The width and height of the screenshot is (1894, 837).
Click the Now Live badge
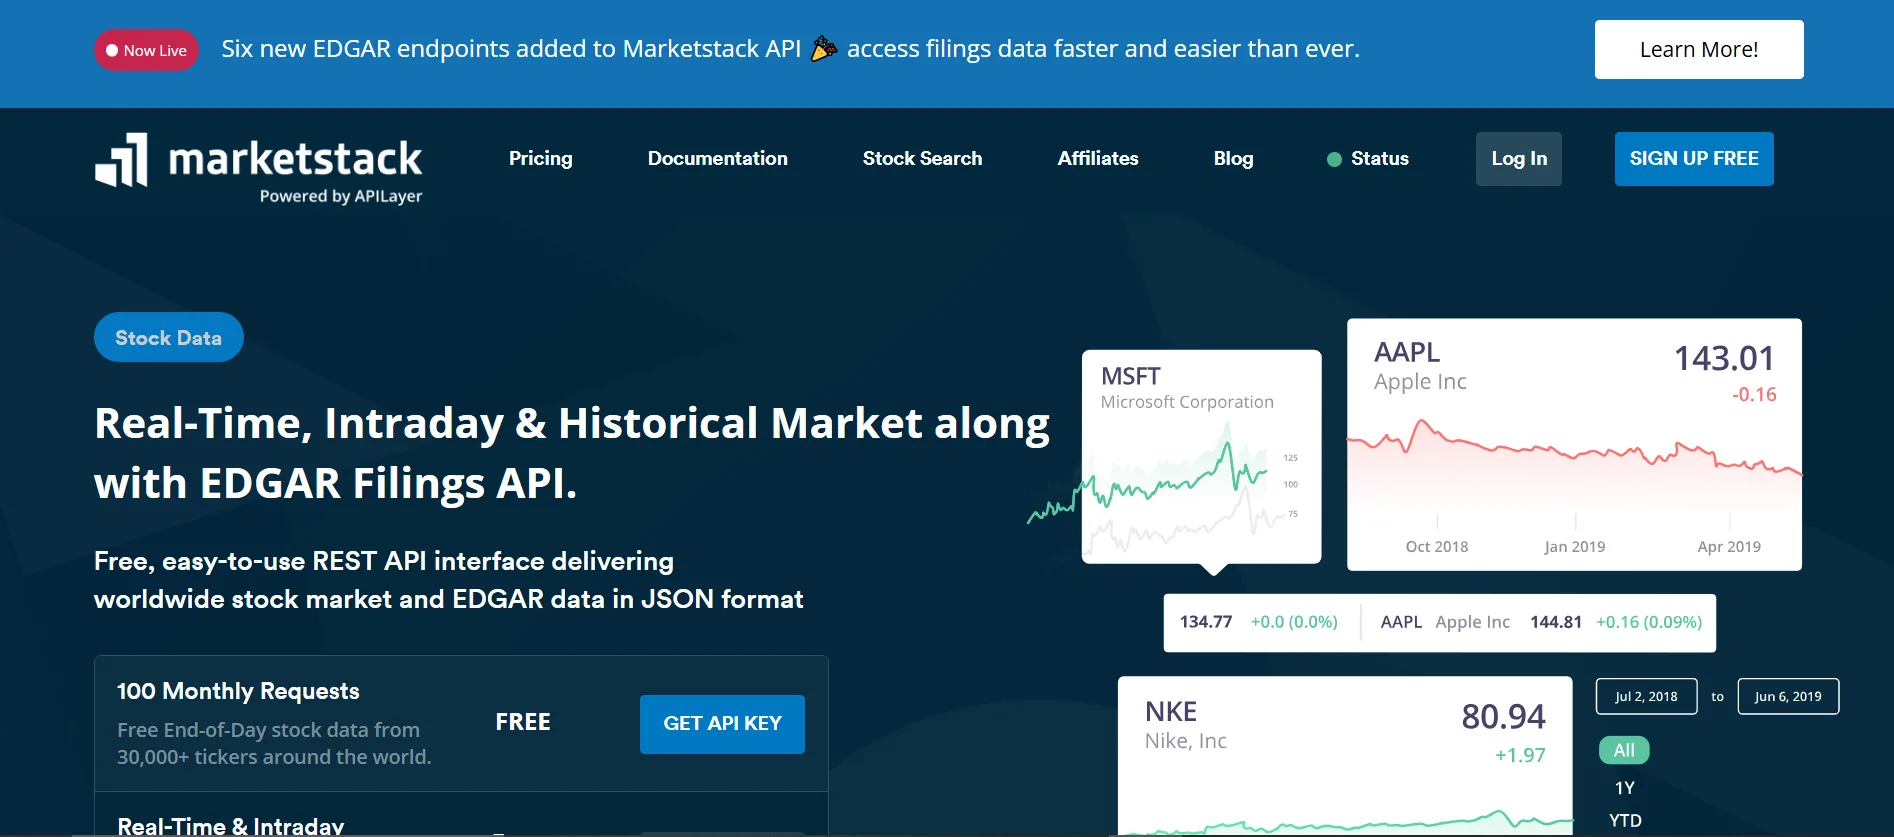click(146, 50)
